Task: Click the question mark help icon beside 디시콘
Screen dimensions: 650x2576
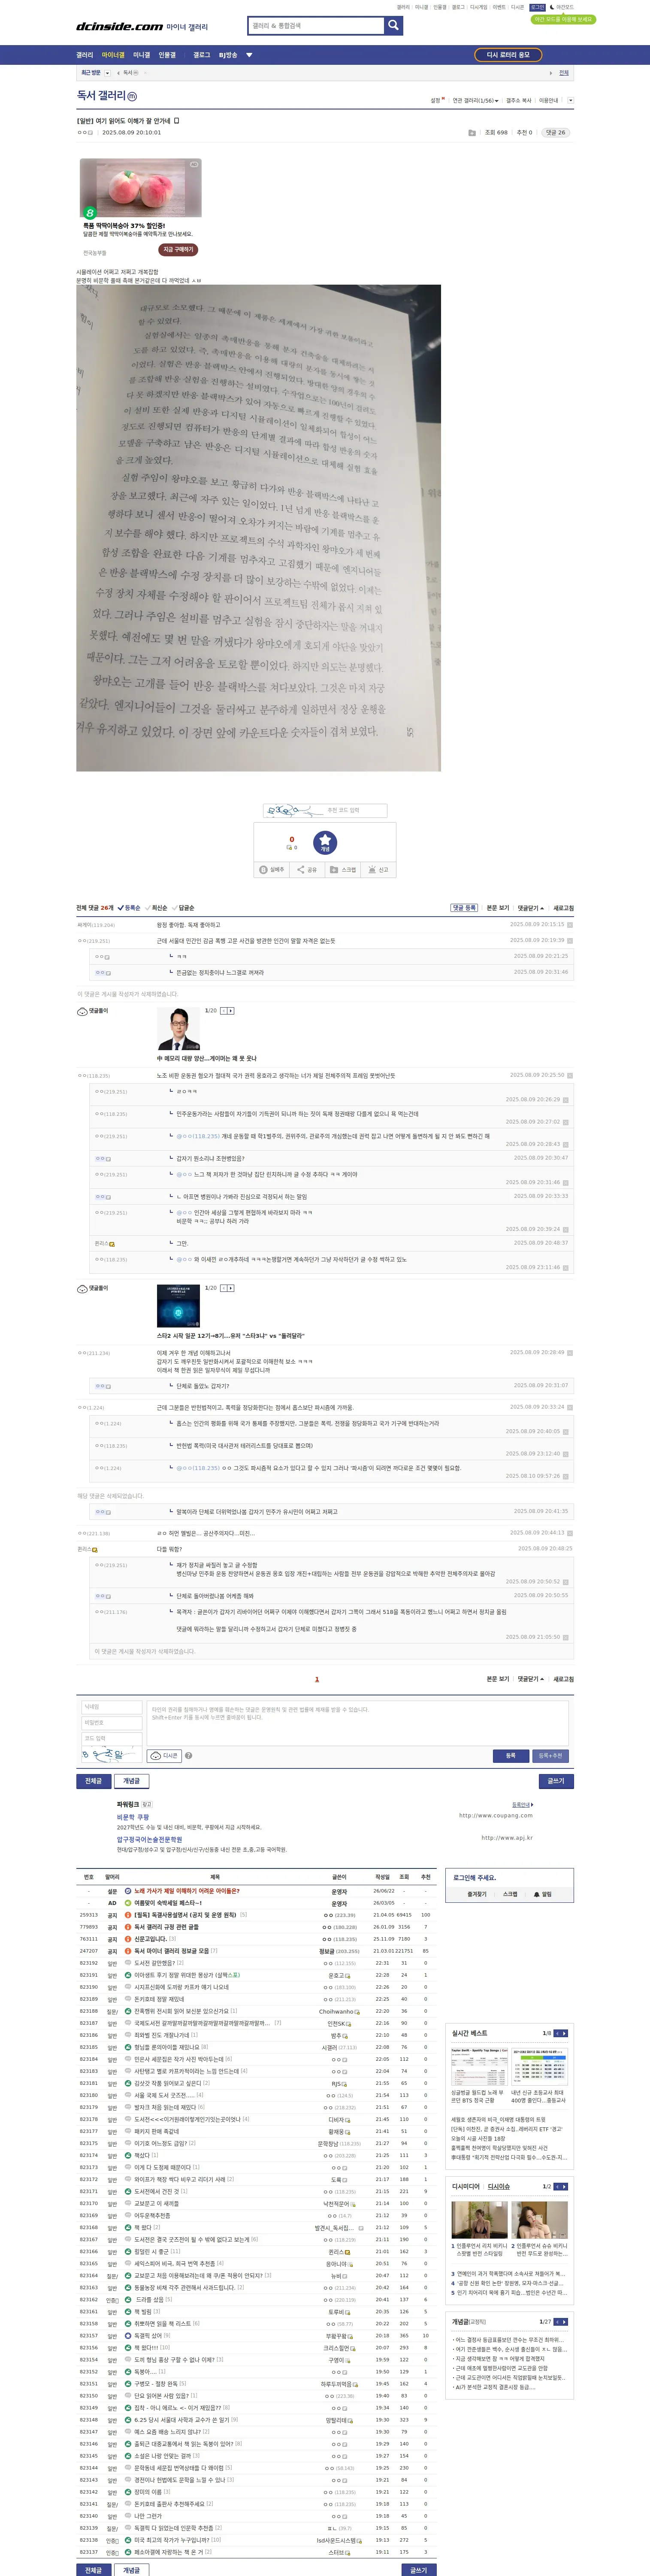Action: coord(188,1756)
